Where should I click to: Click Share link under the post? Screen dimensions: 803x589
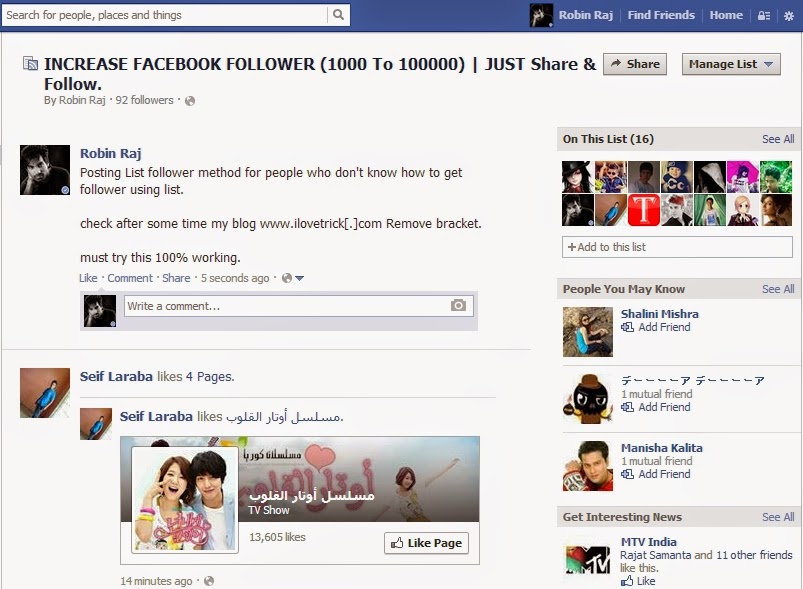click(x=176, y=278)
